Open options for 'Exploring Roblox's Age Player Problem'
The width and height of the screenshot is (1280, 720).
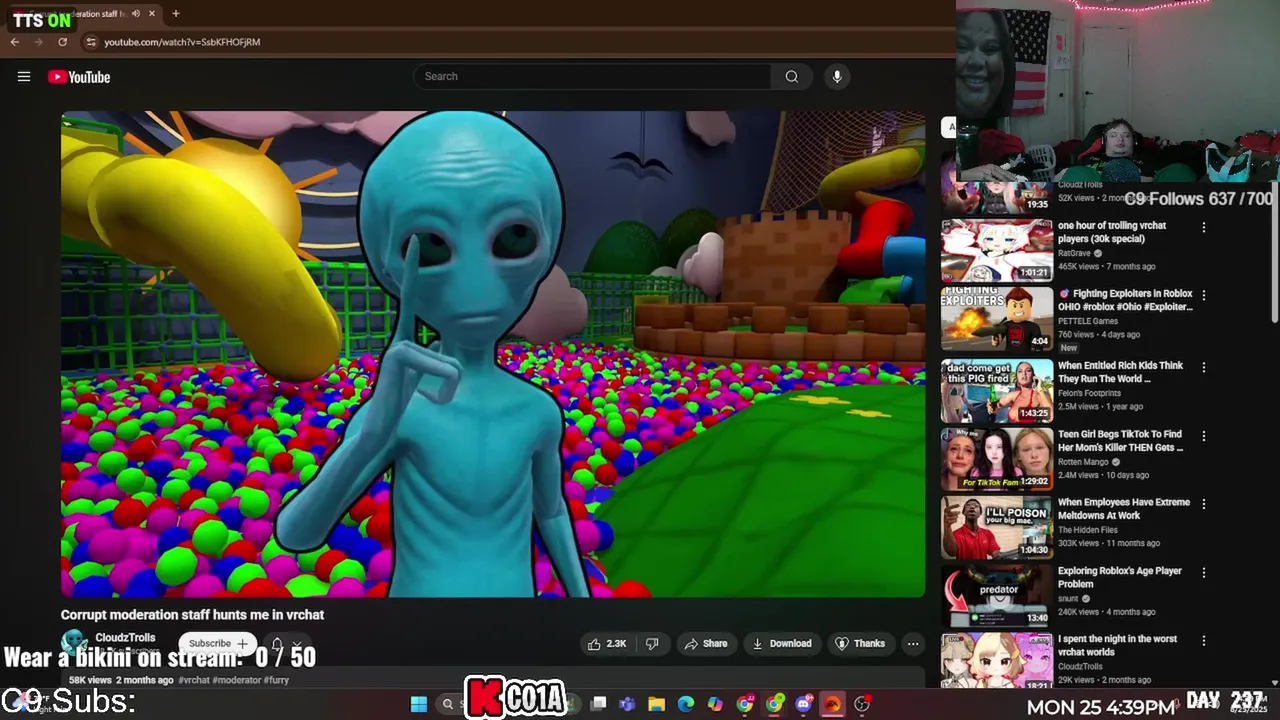1204,573
